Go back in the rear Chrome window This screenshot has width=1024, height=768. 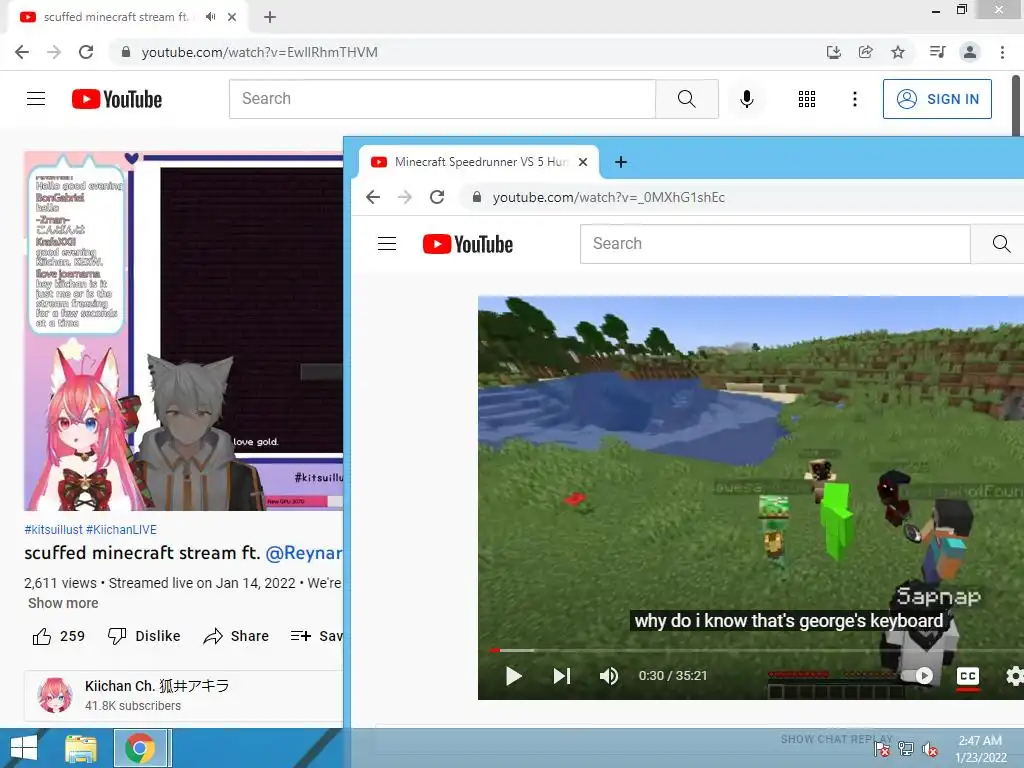point(22,52)
